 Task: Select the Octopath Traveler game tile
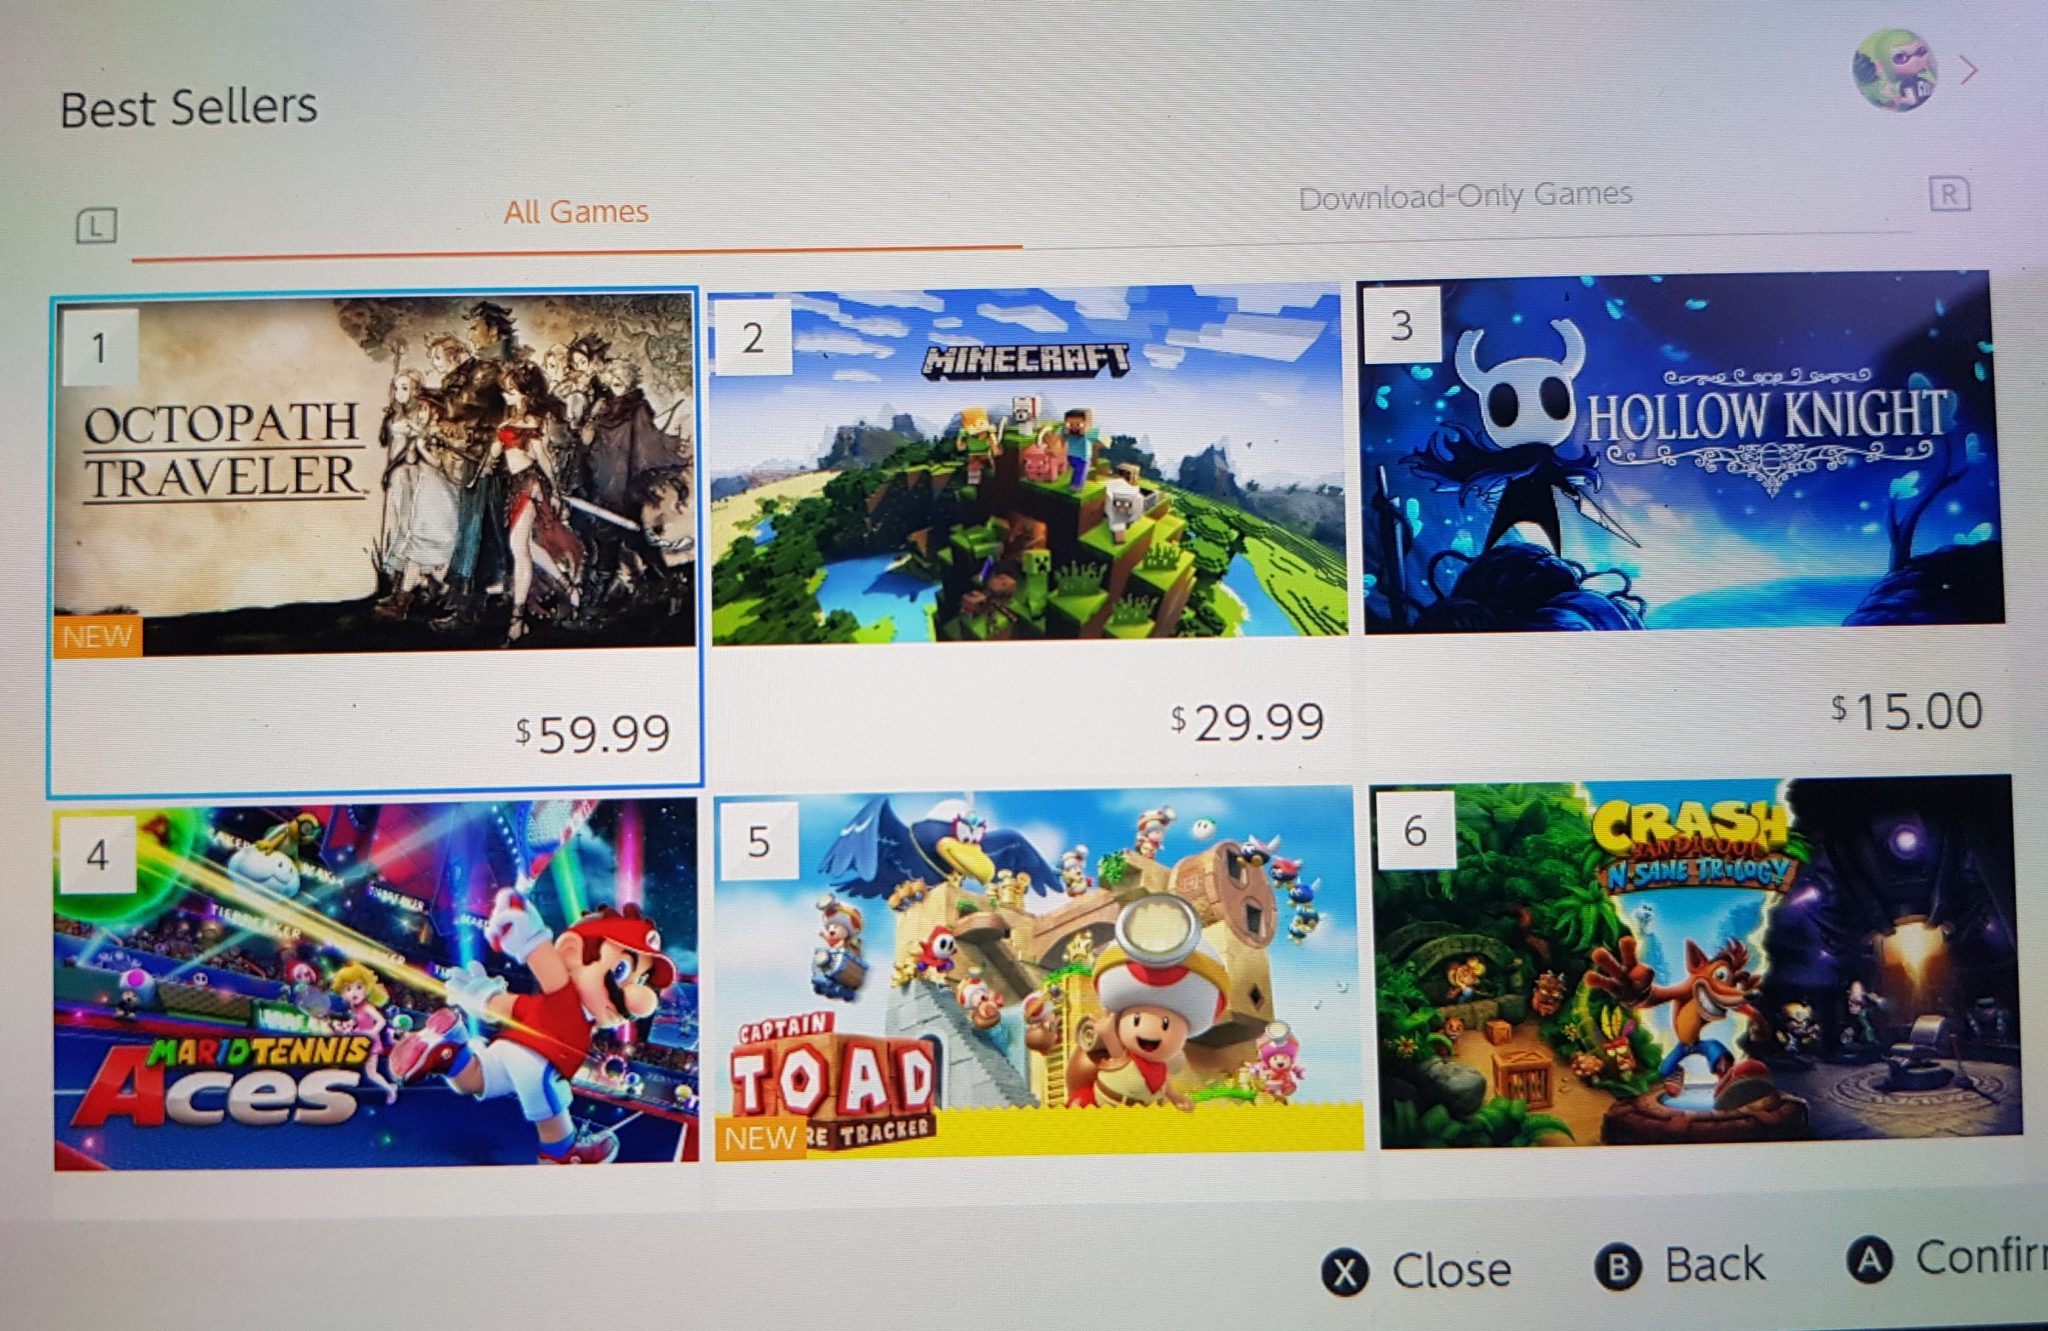click(375, 541)
